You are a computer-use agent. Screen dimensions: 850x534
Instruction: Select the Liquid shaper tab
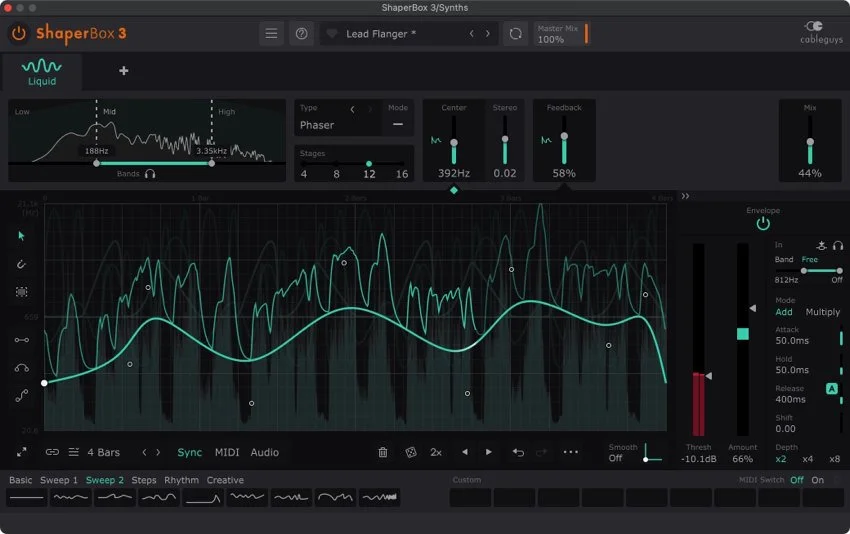click(42, 73)
